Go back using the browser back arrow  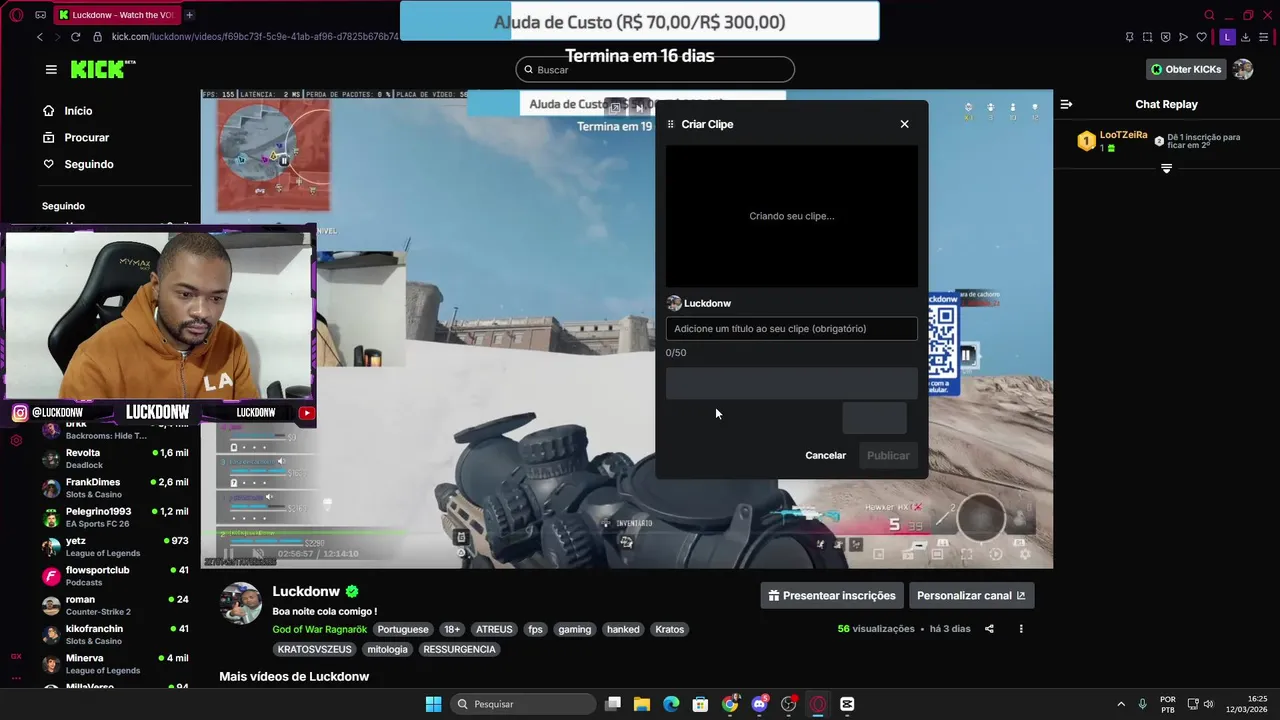click(x=40, y=37)
